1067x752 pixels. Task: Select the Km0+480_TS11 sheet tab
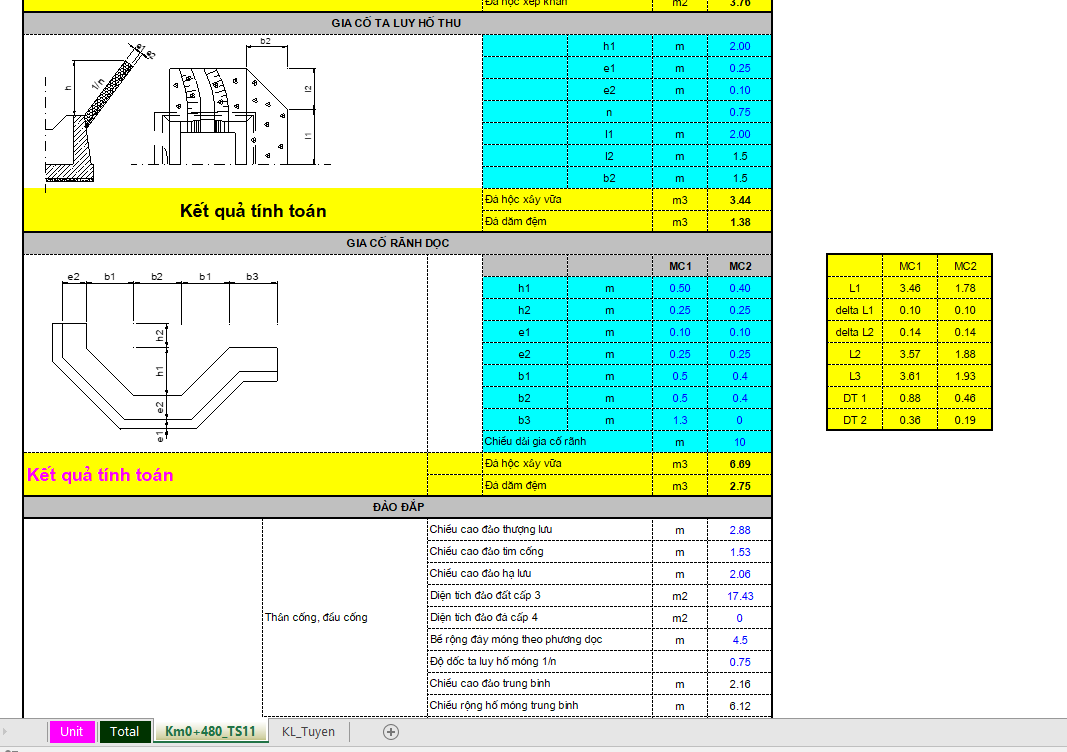(x=210, y=731)
